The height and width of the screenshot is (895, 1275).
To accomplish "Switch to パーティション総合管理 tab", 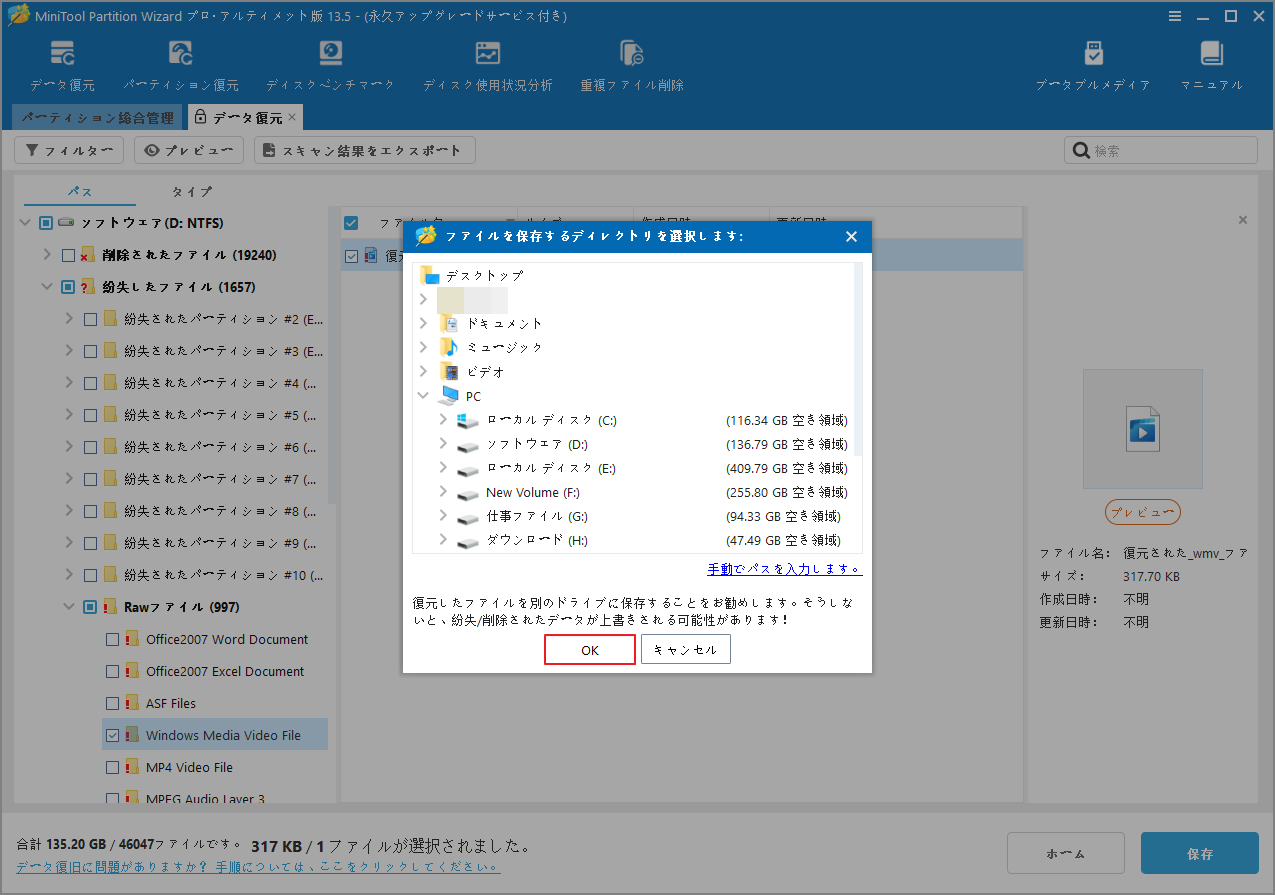I will [x=97, y=117].
